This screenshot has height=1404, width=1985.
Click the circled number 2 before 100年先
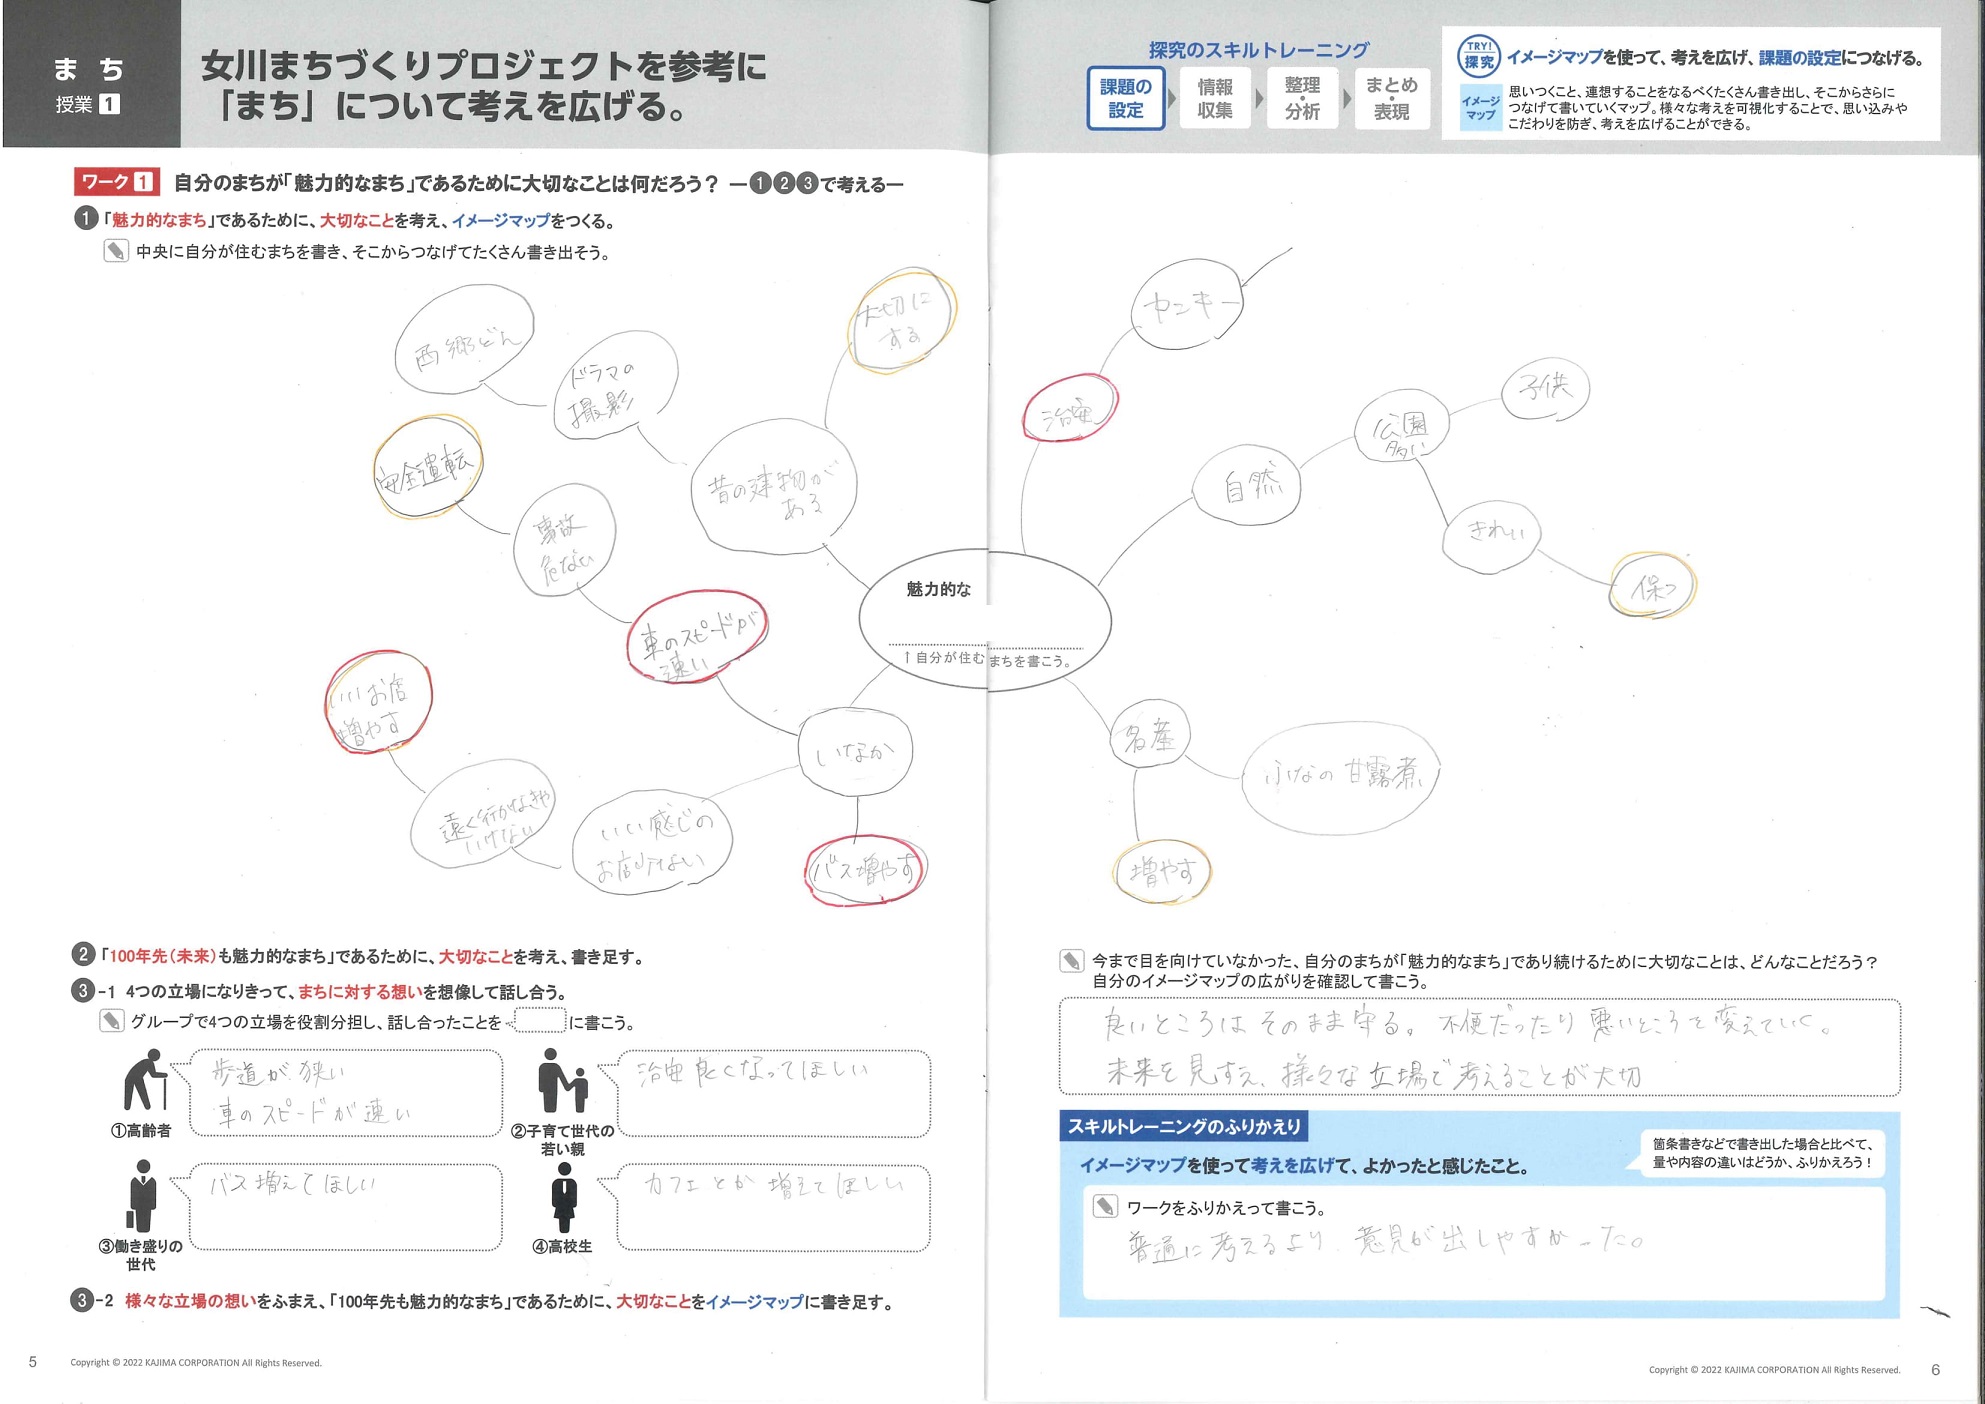click(x=84, y=955)
